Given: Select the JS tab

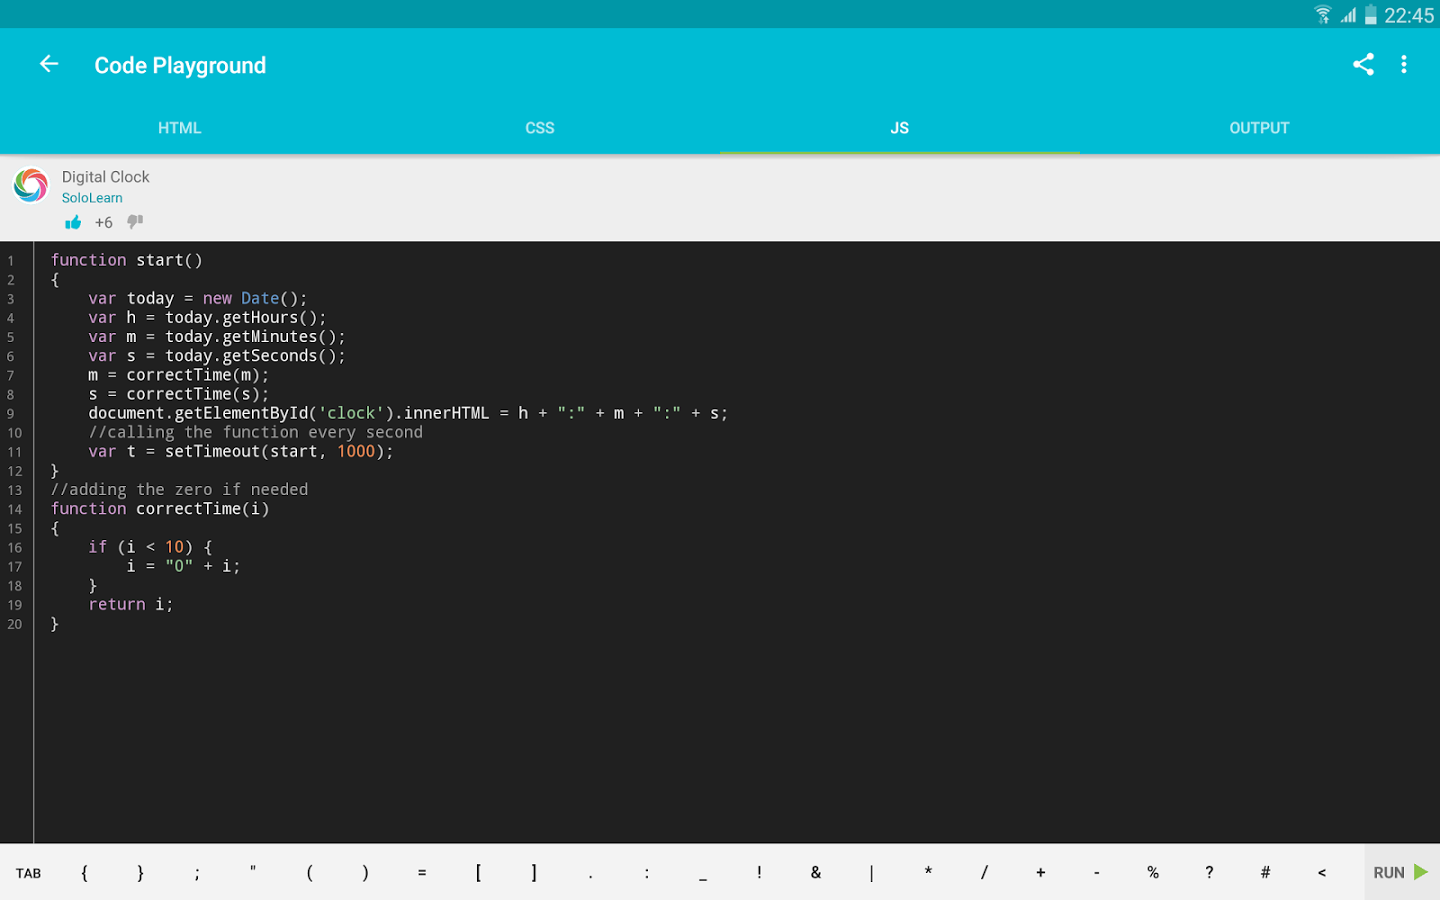Looking at the screenshot, I should click(900, 128).
